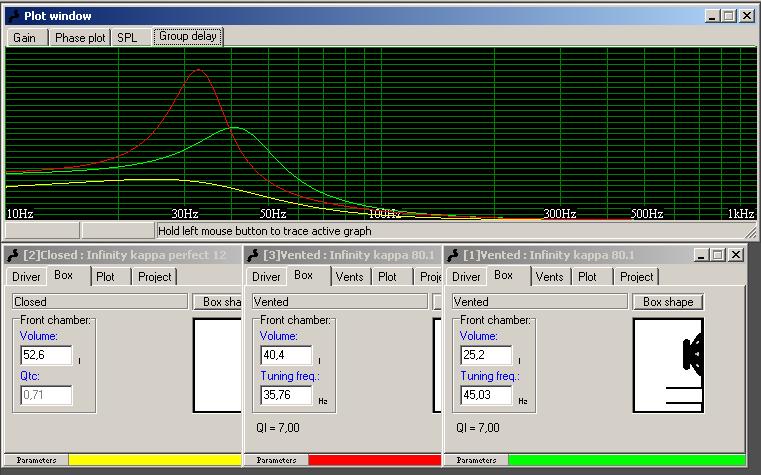Open the Phase plot tab
The width and height of the screenshot is (761, 475).
(x=80, y=37)
